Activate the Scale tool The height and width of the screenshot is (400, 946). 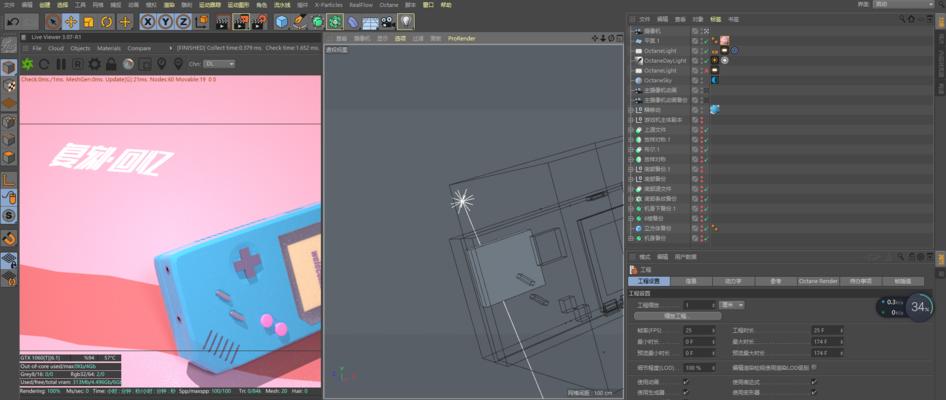point(89,22)
